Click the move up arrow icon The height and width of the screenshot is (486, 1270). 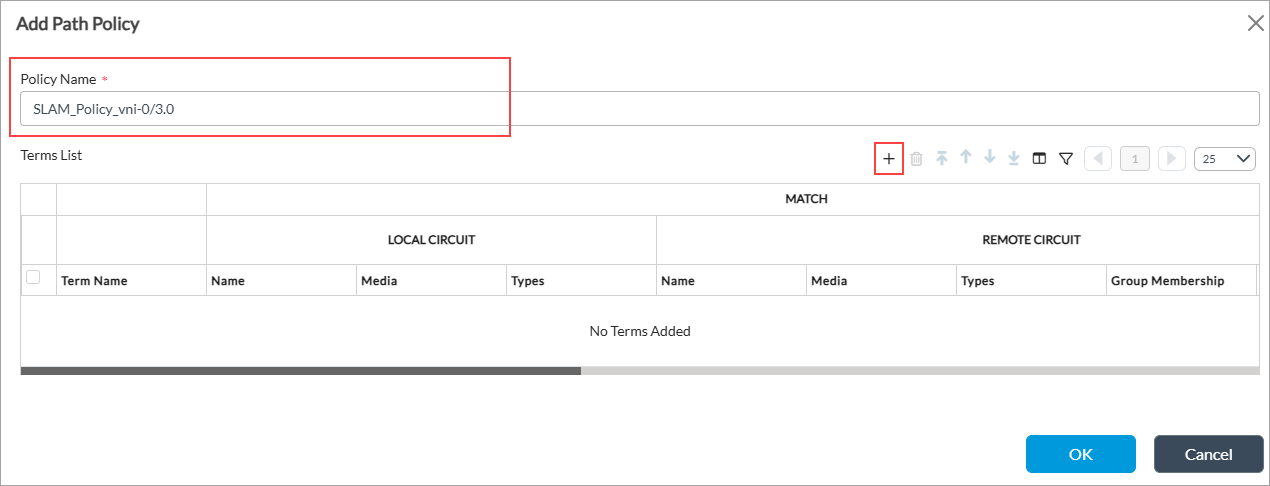(966, 158)
